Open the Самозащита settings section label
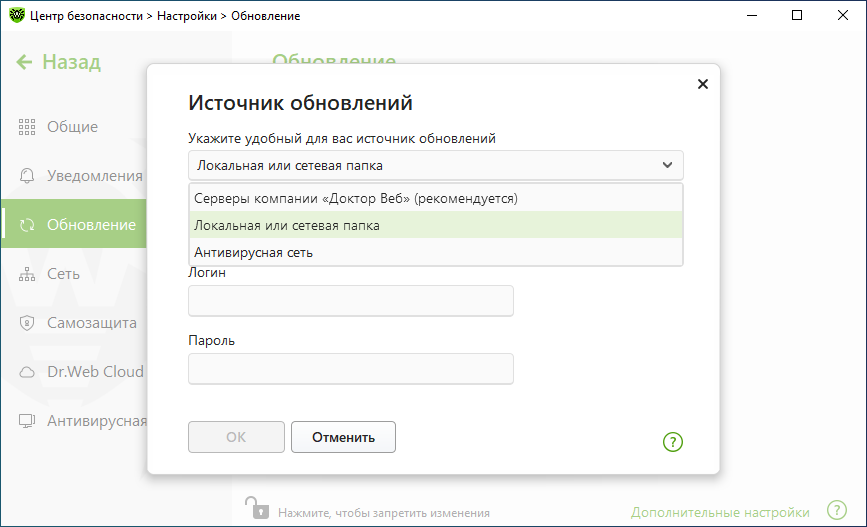Screen dimensions: 867x527 (92, 323)
